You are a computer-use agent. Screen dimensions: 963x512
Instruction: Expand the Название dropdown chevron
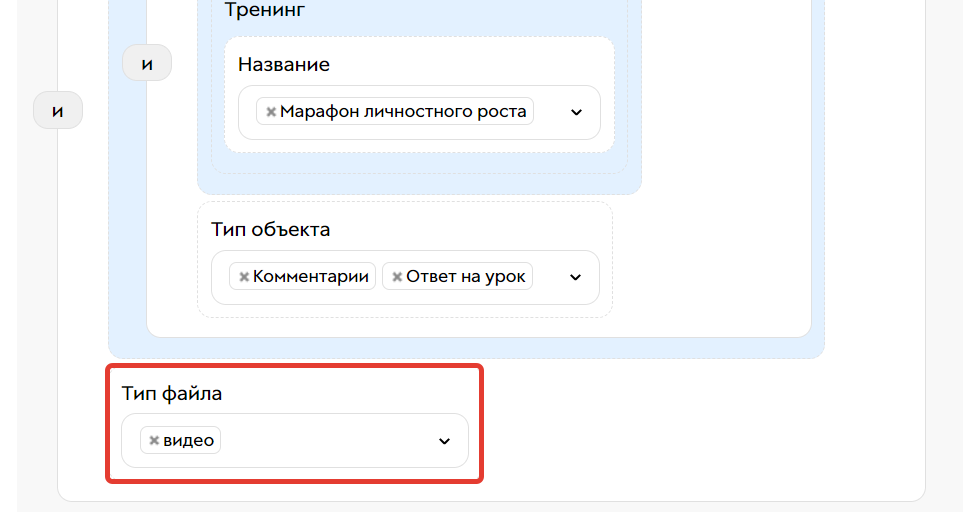coord(576,112)
